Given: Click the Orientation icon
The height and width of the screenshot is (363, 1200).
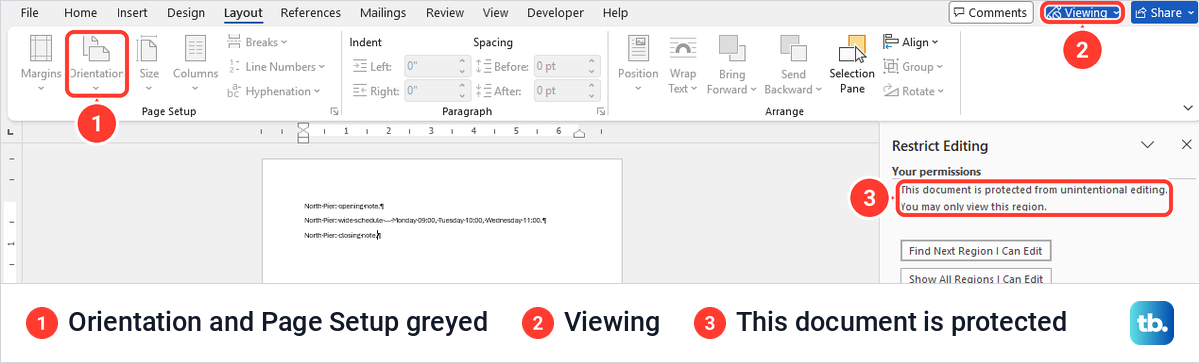Looking at the screenshot, I should pos(97,49).
